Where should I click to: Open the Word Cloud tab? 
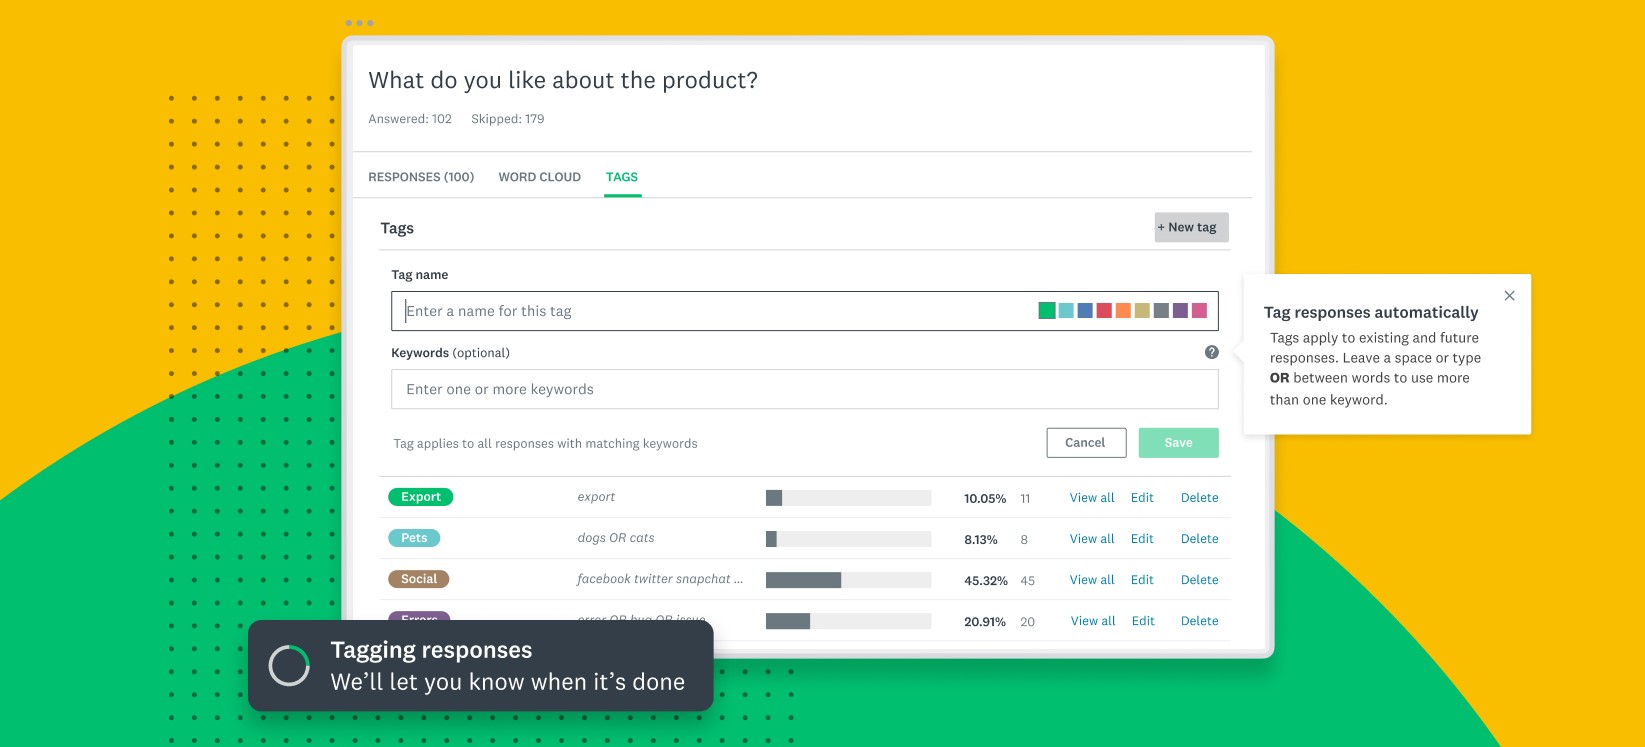[539, 177]
